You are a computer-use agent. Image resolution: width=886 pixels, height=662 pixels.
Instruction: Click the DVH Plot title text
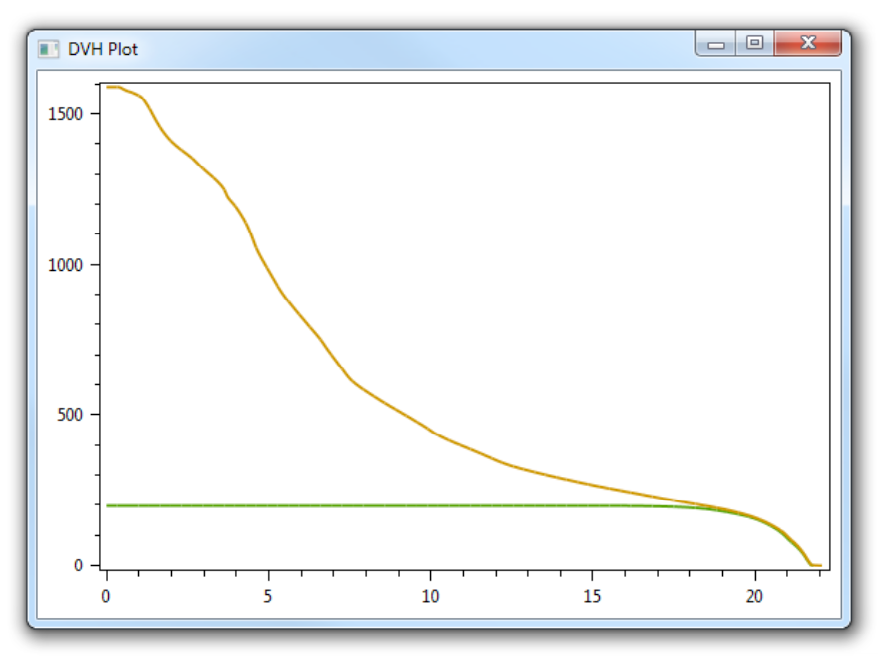click(x=103, y=50)
